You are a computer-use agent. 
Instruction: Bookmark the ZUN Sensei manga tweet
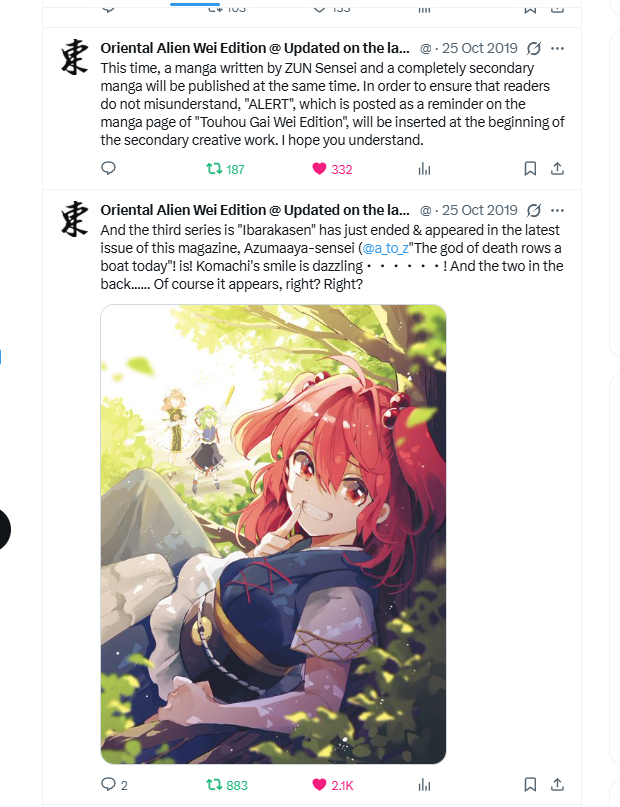530,169
